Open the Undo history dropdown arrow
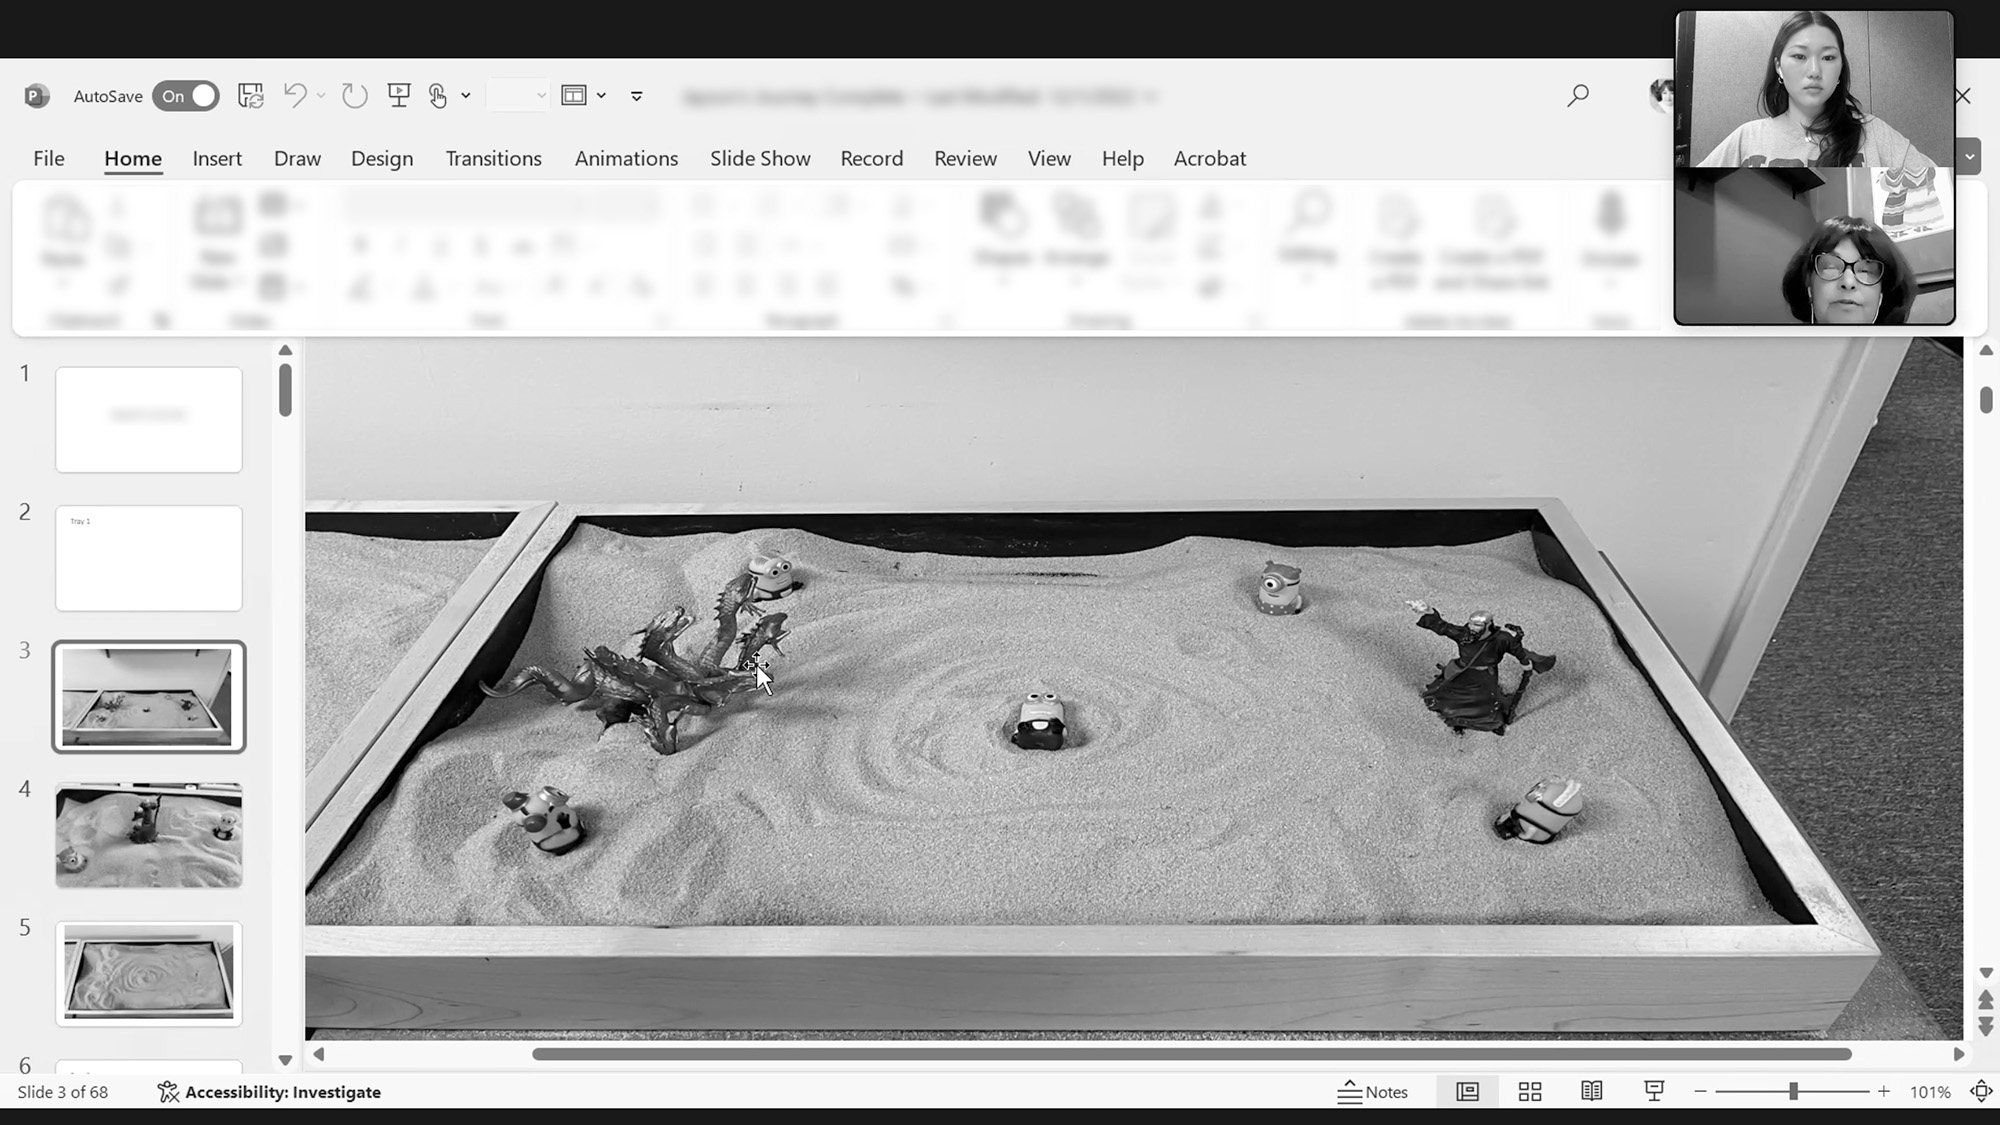This screenshot has height=1125, width=2000. tap(321, 96)
